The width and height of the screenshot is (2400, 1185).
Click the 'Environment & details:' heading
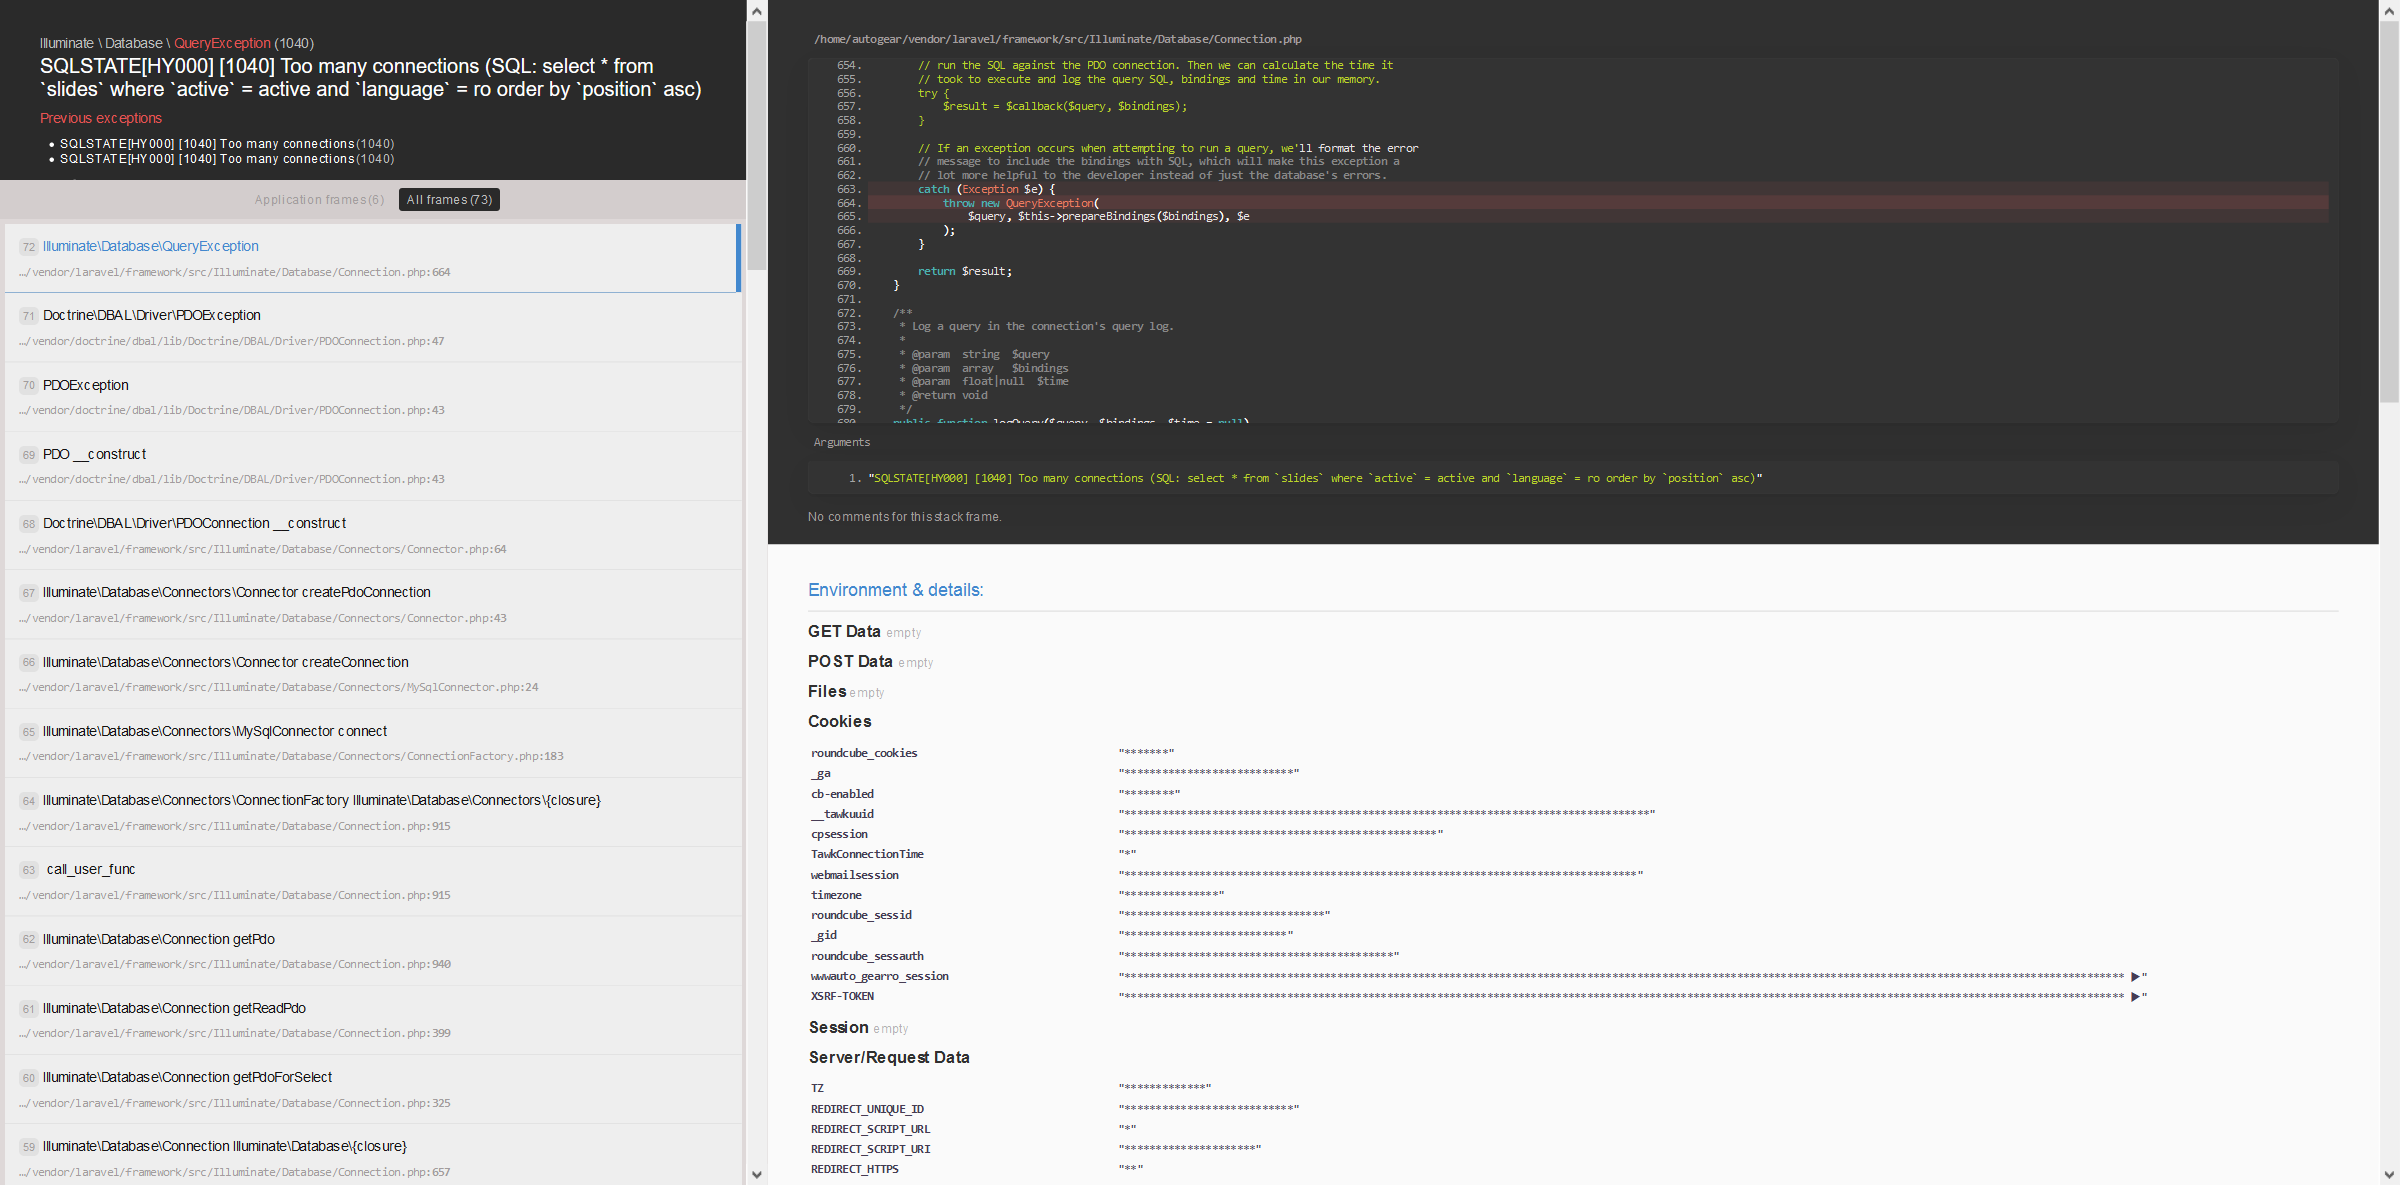pos(895,590)
